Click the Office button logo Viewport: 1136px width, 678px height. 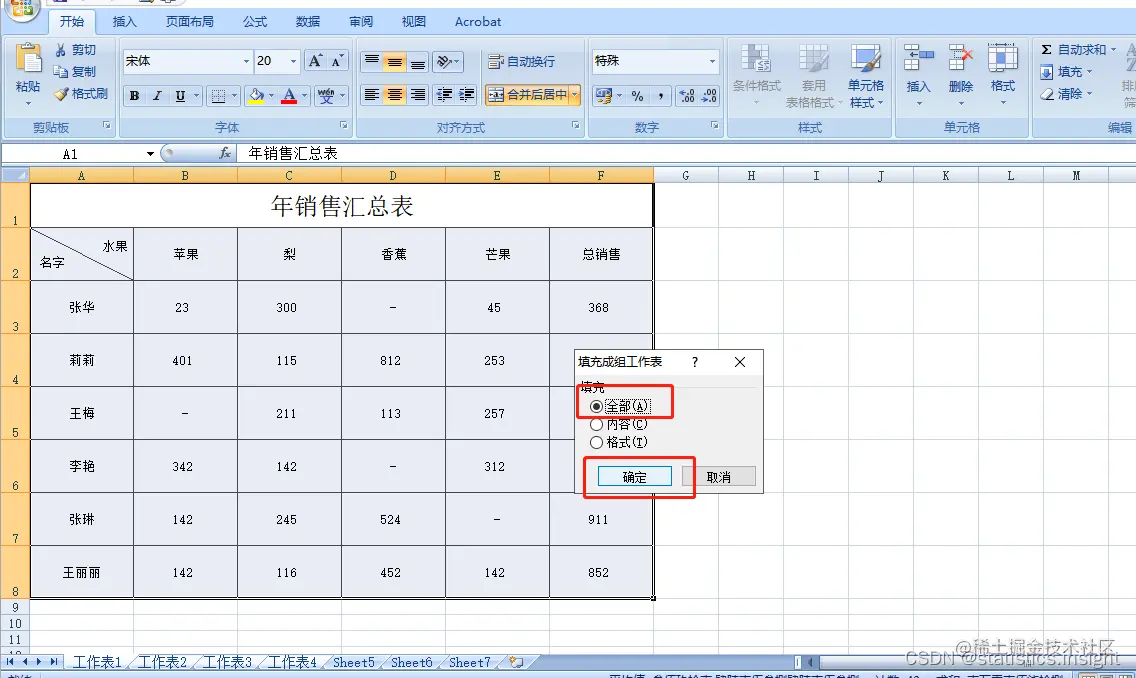pyautogui.click(x=22, y=9)
